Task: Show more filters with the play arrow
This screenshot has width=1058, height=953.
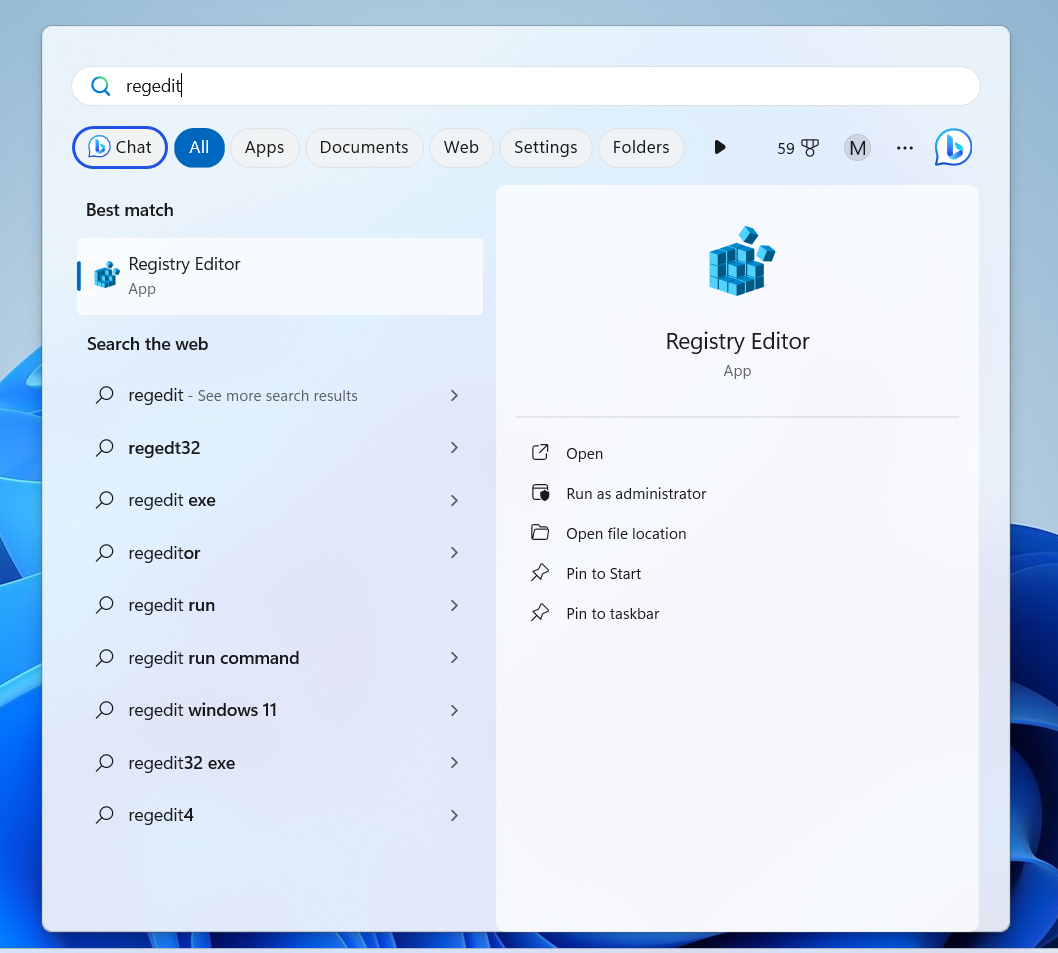Action: point(720,147)
